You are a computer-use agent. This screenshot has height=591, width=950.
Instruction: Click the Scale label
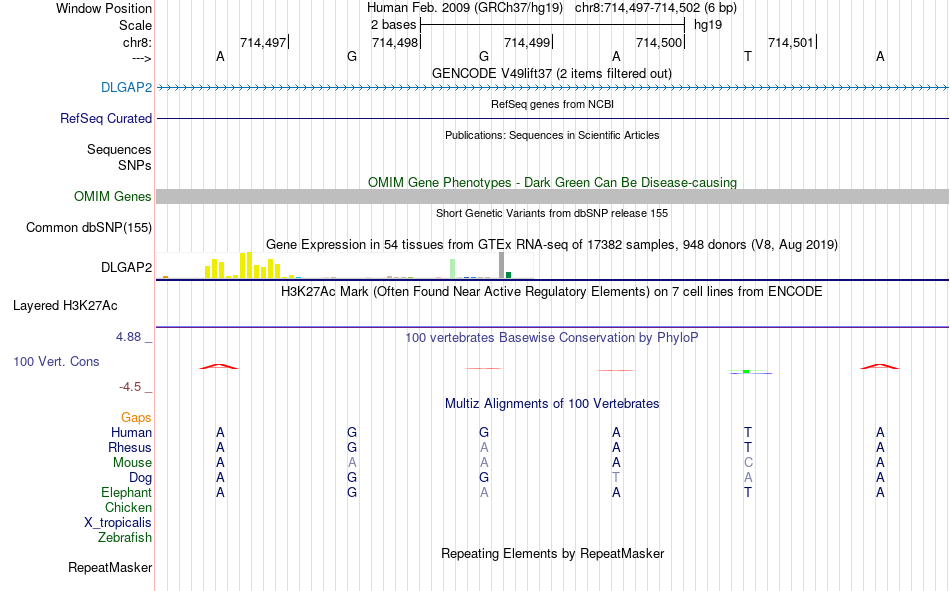[x=135, y=25]
